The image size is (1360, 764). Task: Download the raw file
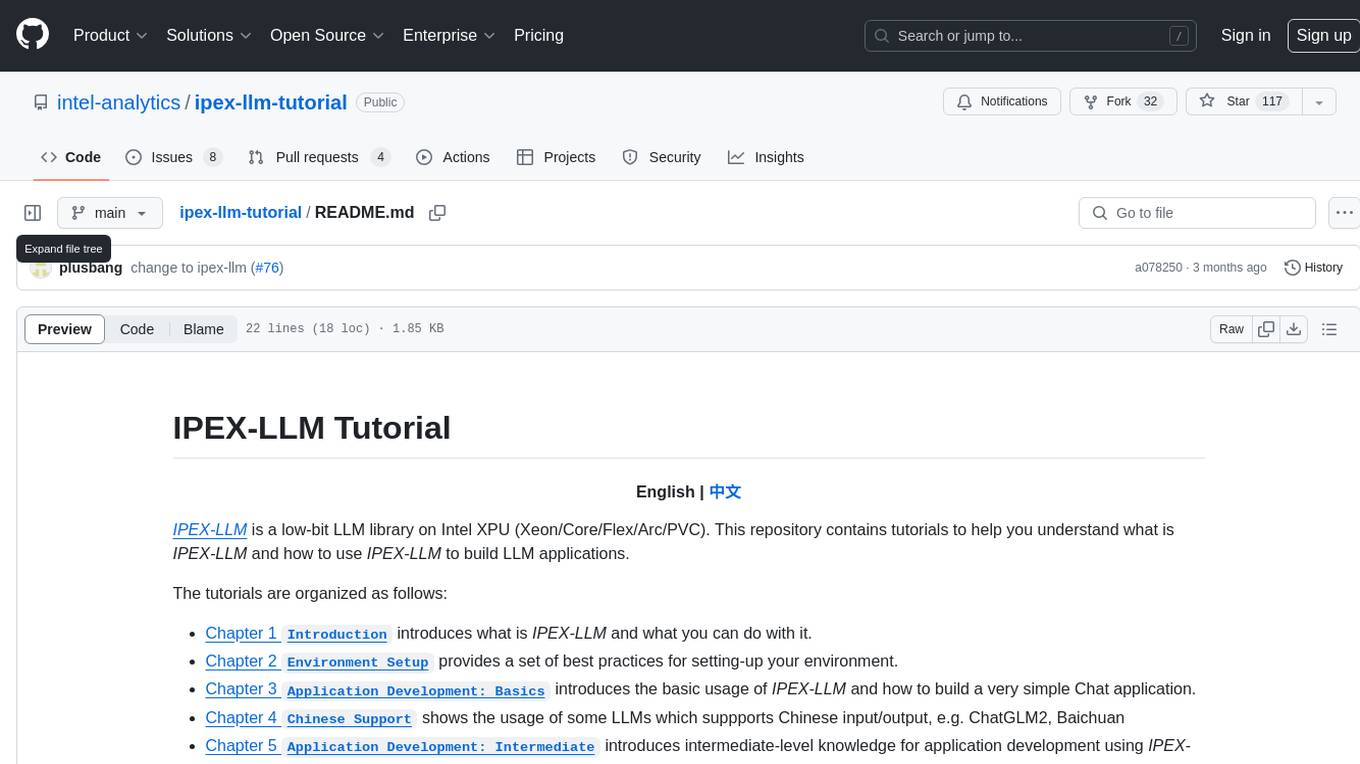pos(1293,329)
